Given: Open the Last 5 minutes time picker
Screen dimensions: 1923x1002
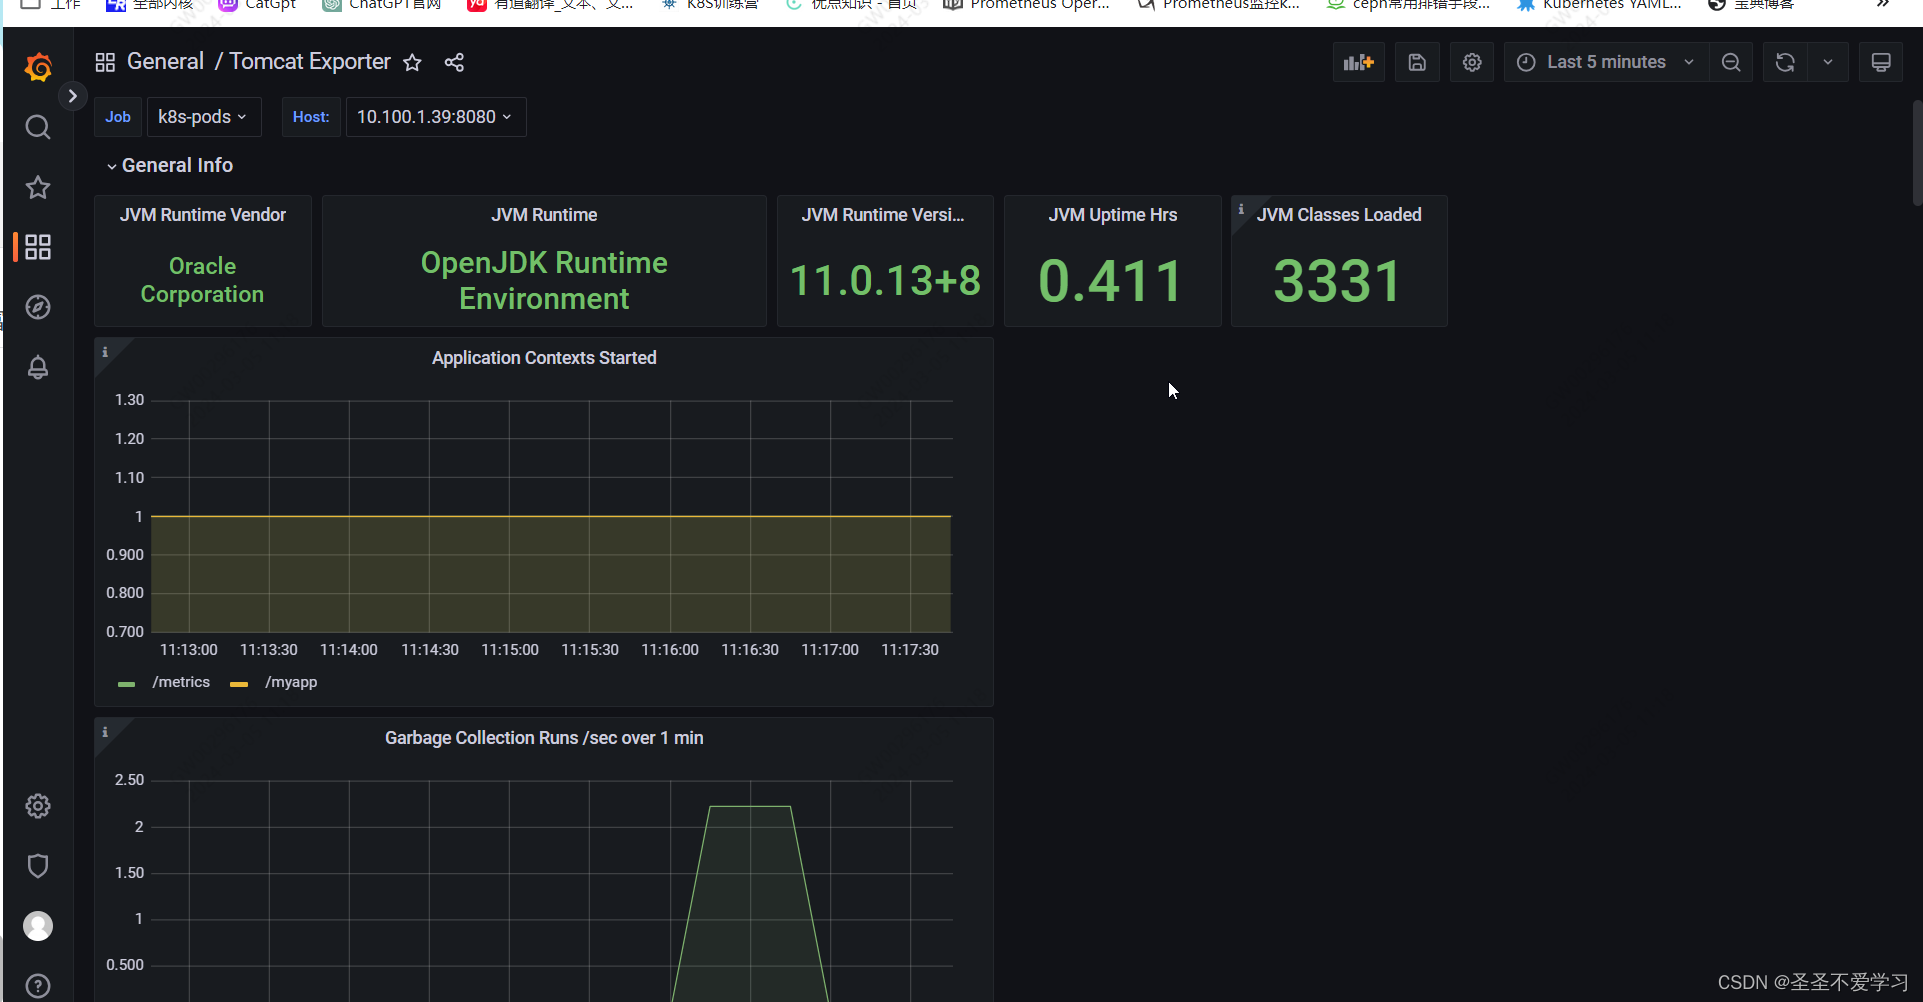Looking at the screenshot, I should tap(1606, 62).
